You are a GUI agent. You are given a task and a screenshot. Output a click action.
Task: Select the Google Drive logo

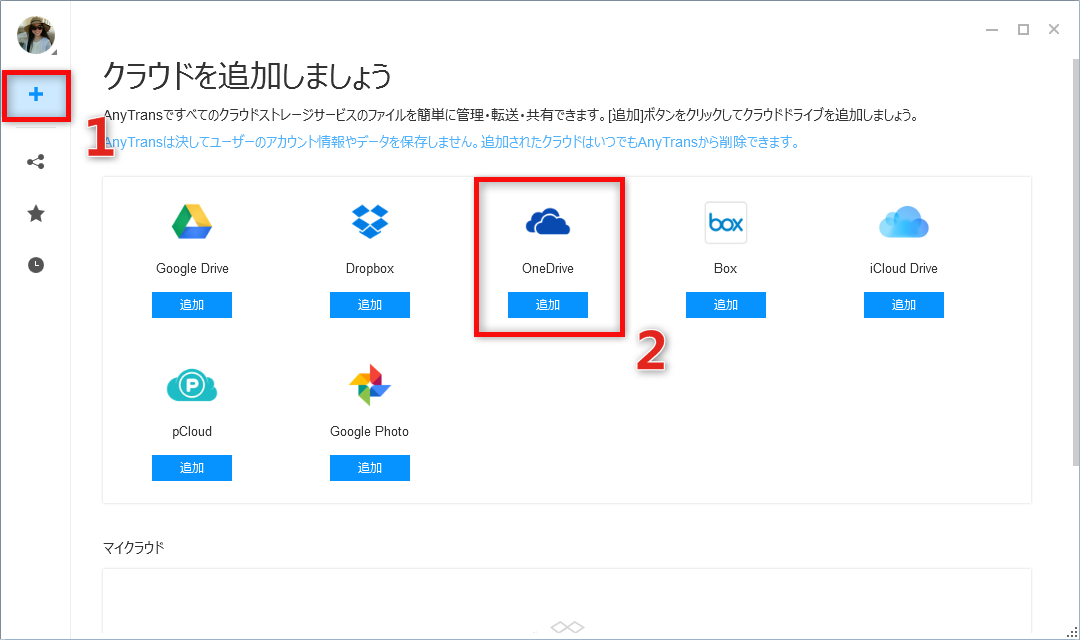click(191, 222)
